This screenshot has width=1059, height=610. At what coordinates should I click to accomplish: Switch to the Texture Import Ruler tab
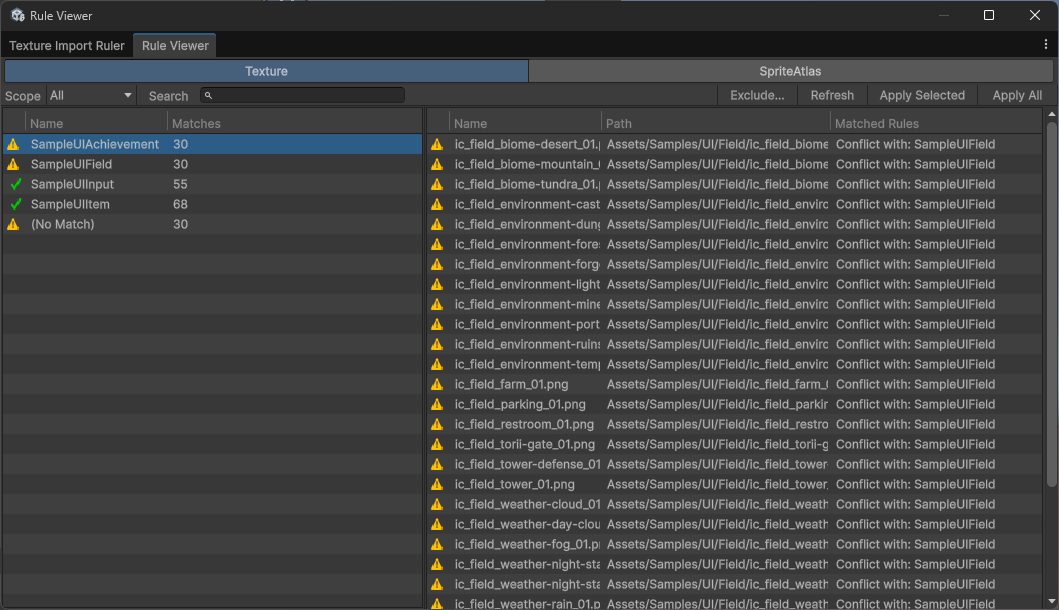(x=67, y=45)
